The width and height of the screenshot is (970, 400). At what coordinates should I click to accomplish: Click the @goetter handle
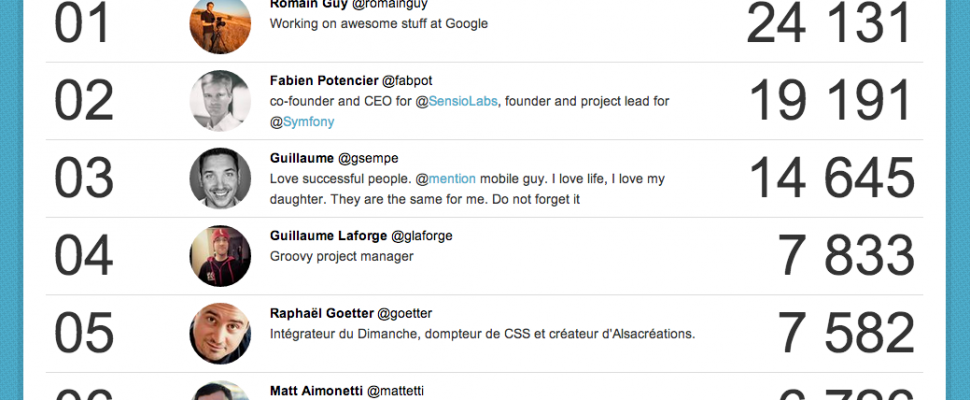(405, 313)
